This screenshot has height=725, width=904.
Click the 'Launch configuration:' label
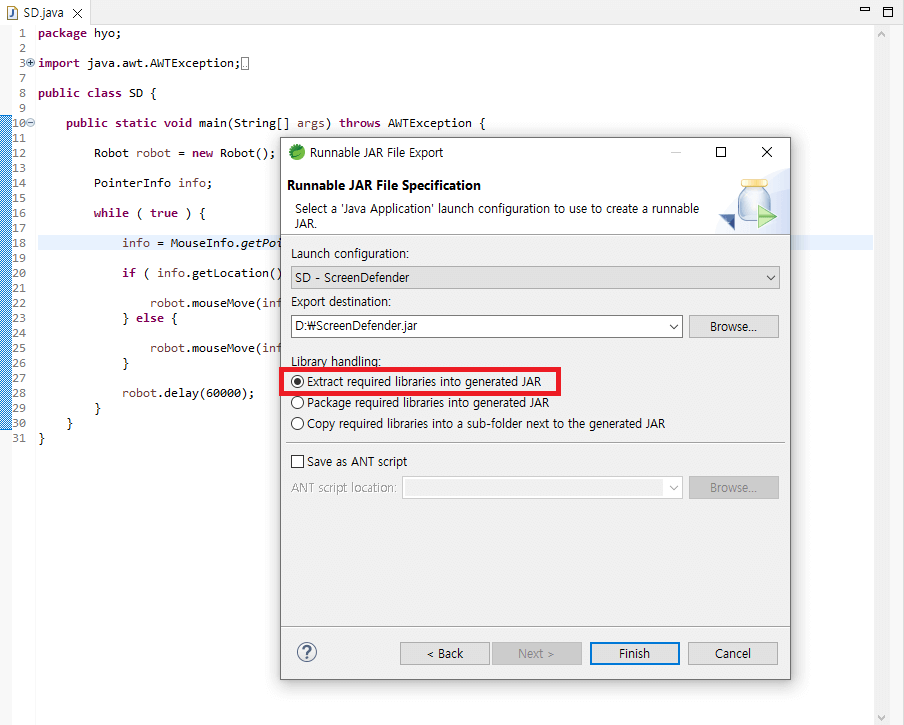click(x=350, y=254)
